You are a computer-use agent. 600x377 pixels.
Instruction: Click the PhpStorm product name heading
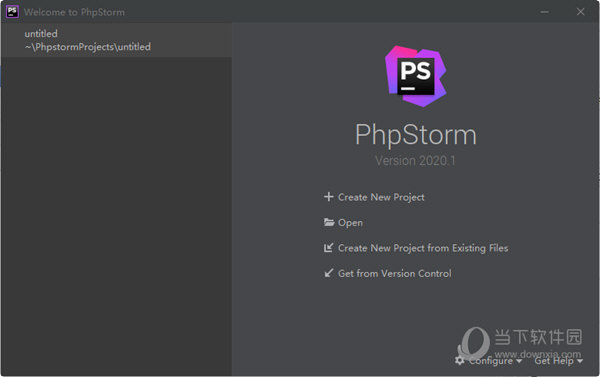click(x=416, y=135)
